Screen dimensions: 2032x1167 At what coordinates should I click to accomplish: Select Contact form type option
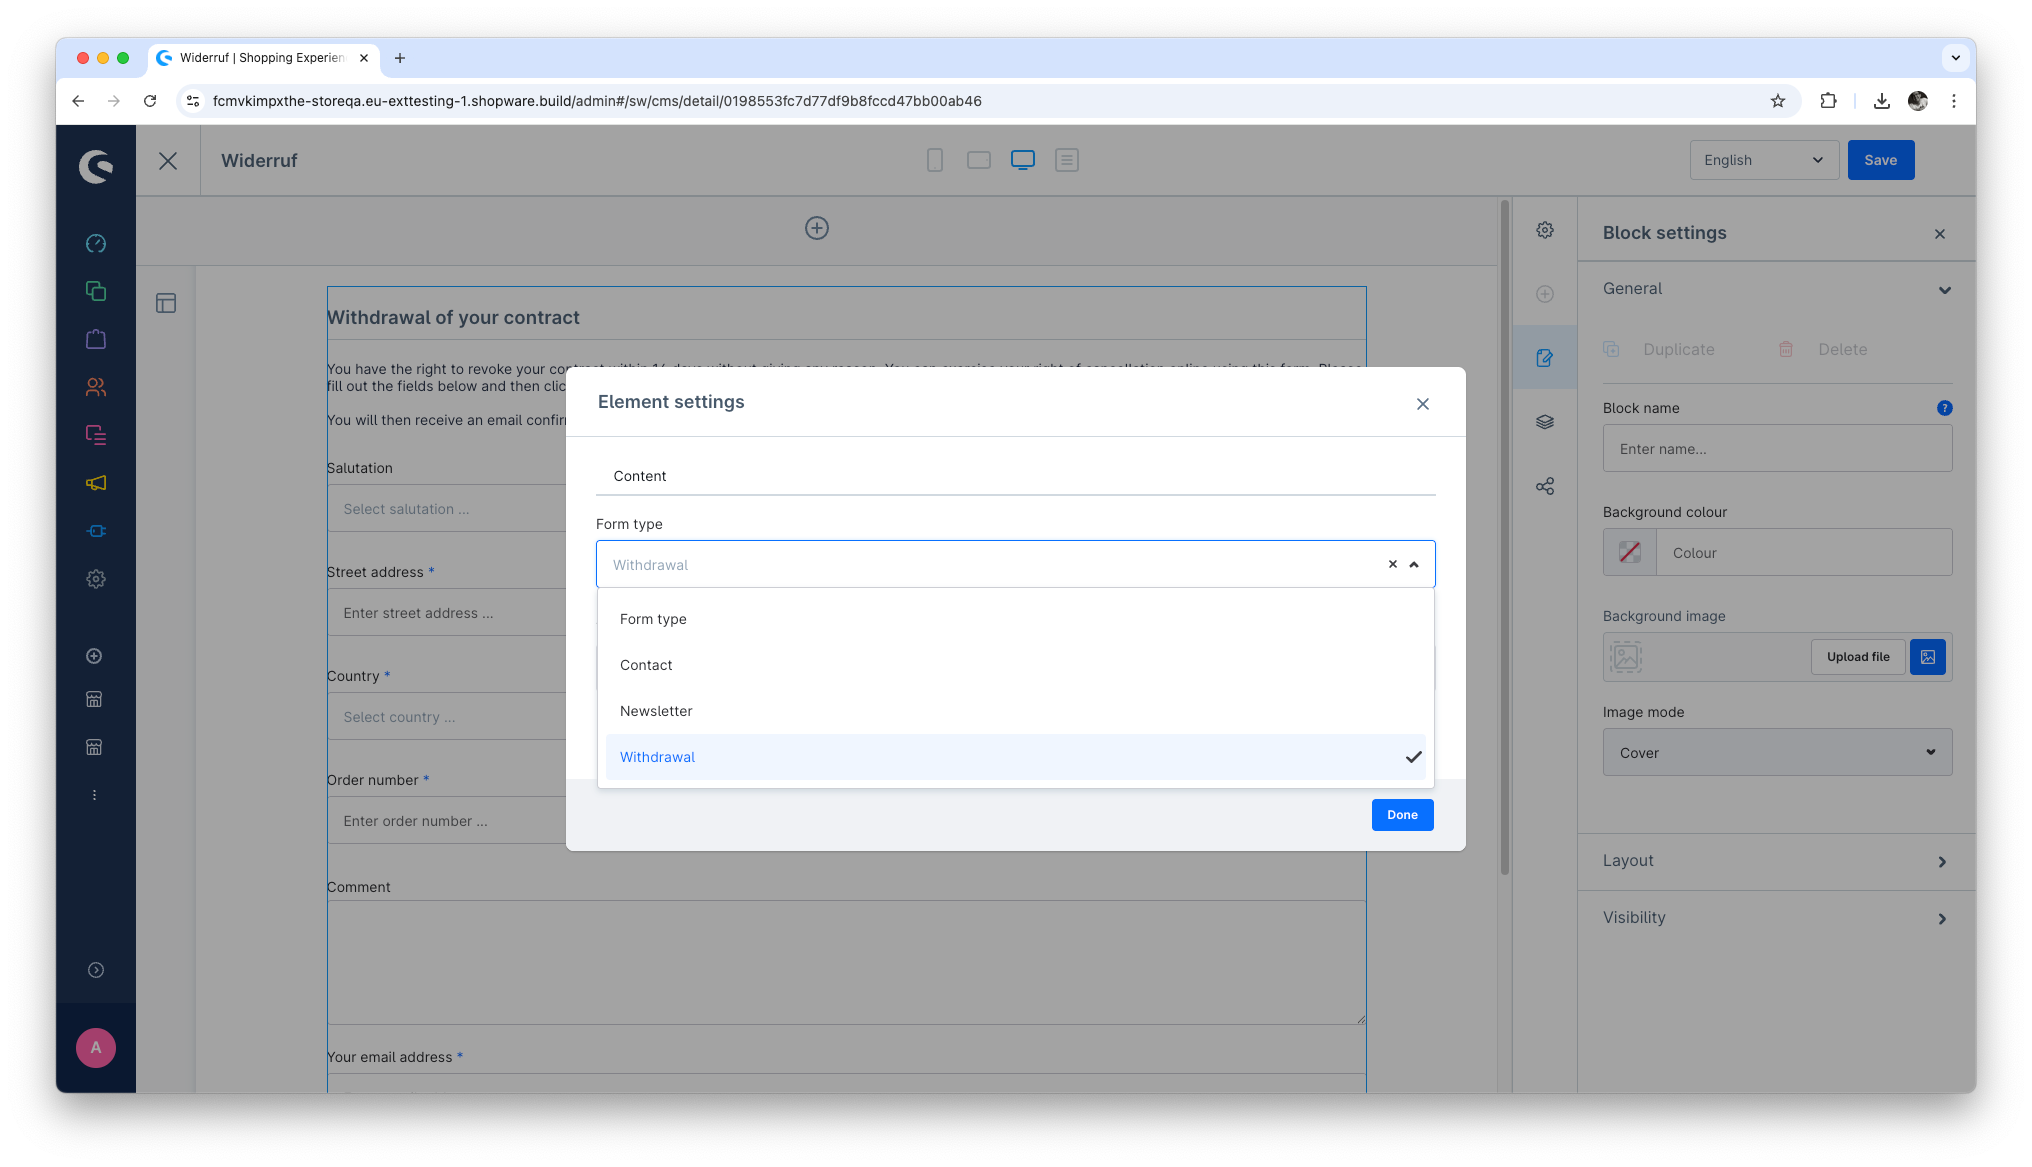(646, 665)
